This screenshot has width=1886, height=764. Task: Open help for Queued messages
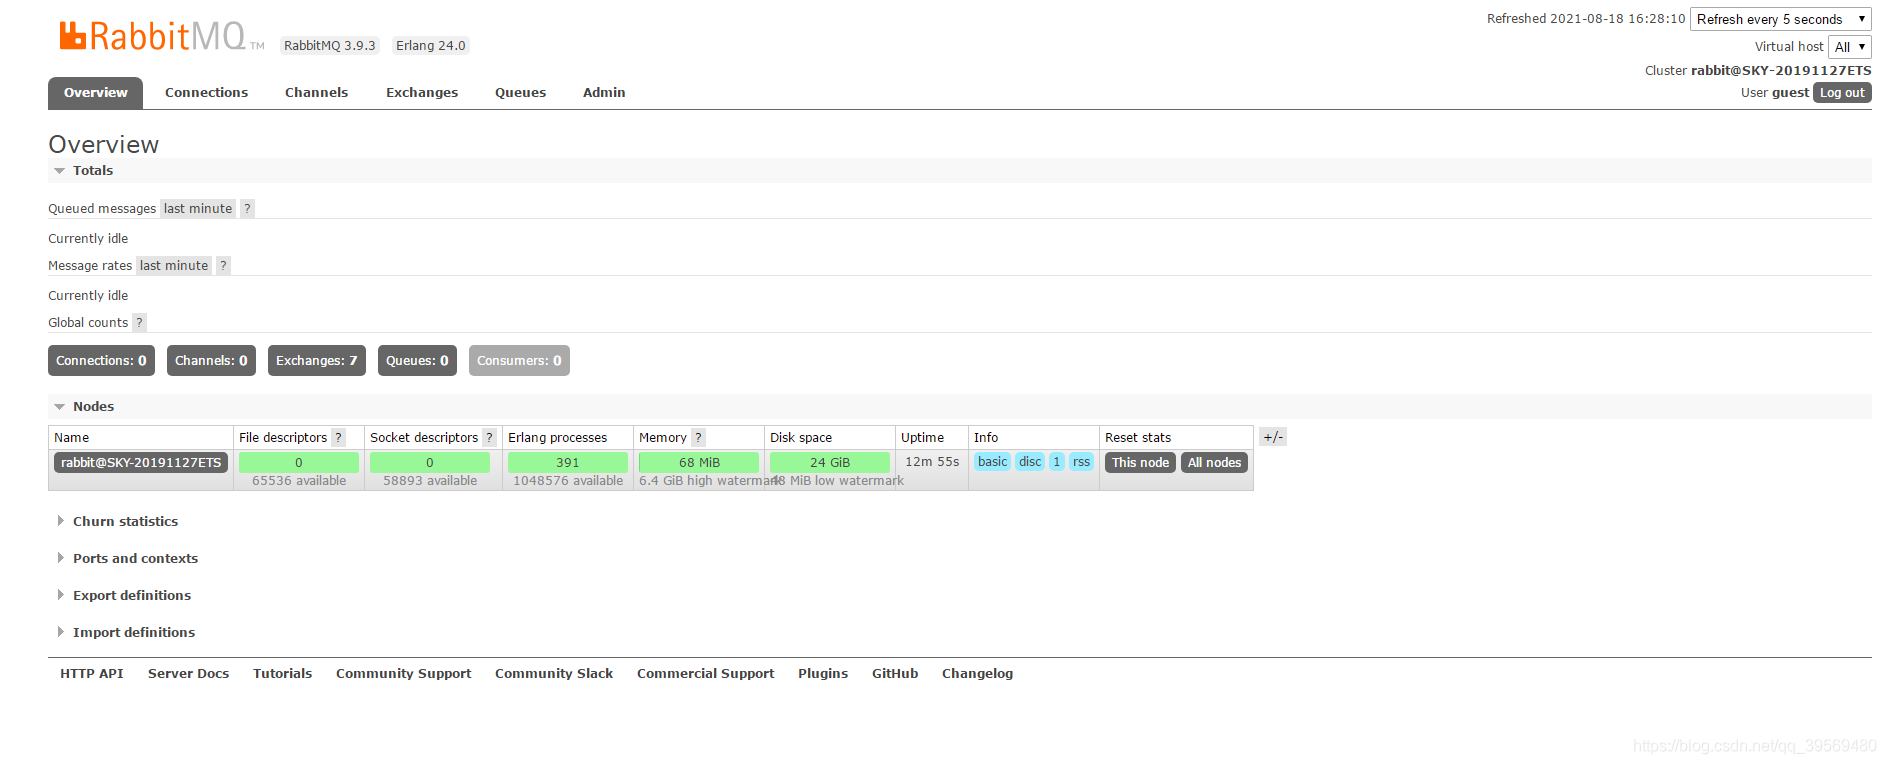[247, 208]
